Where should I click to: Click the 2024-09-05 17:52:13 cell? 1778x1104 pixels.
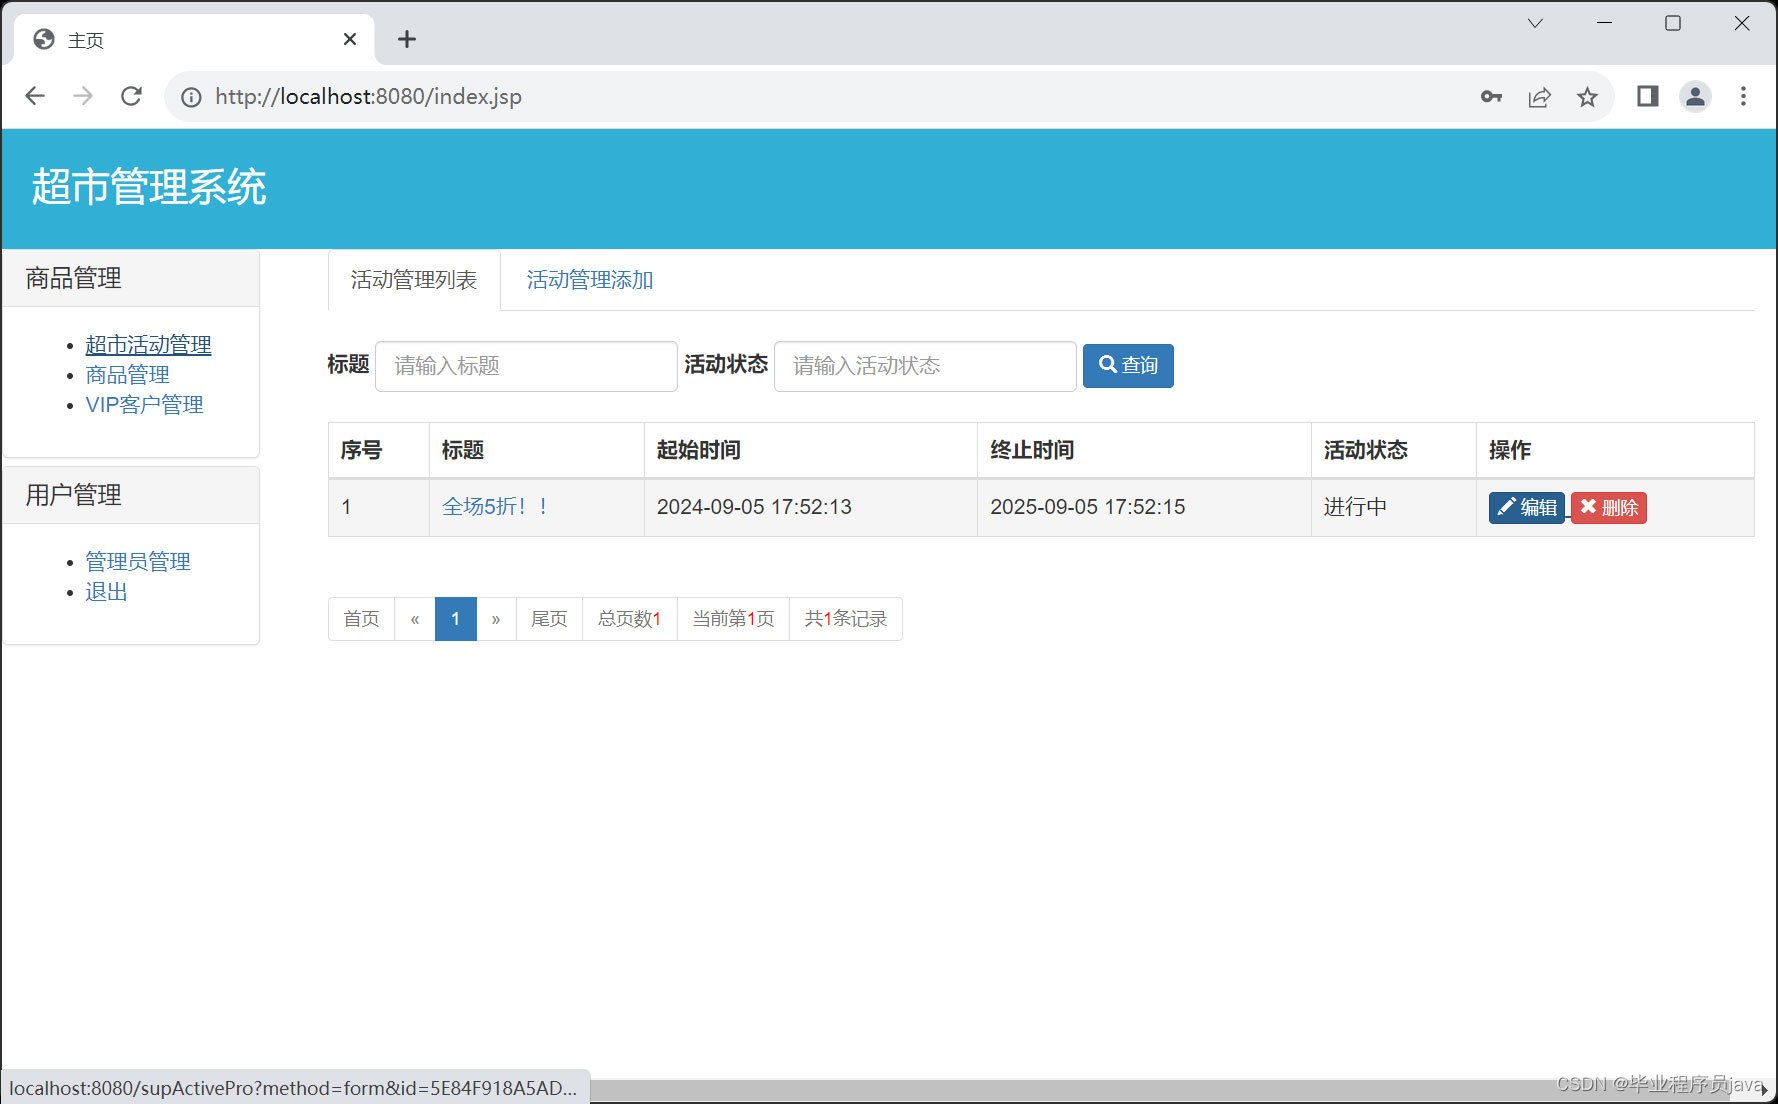click(811, 507)
